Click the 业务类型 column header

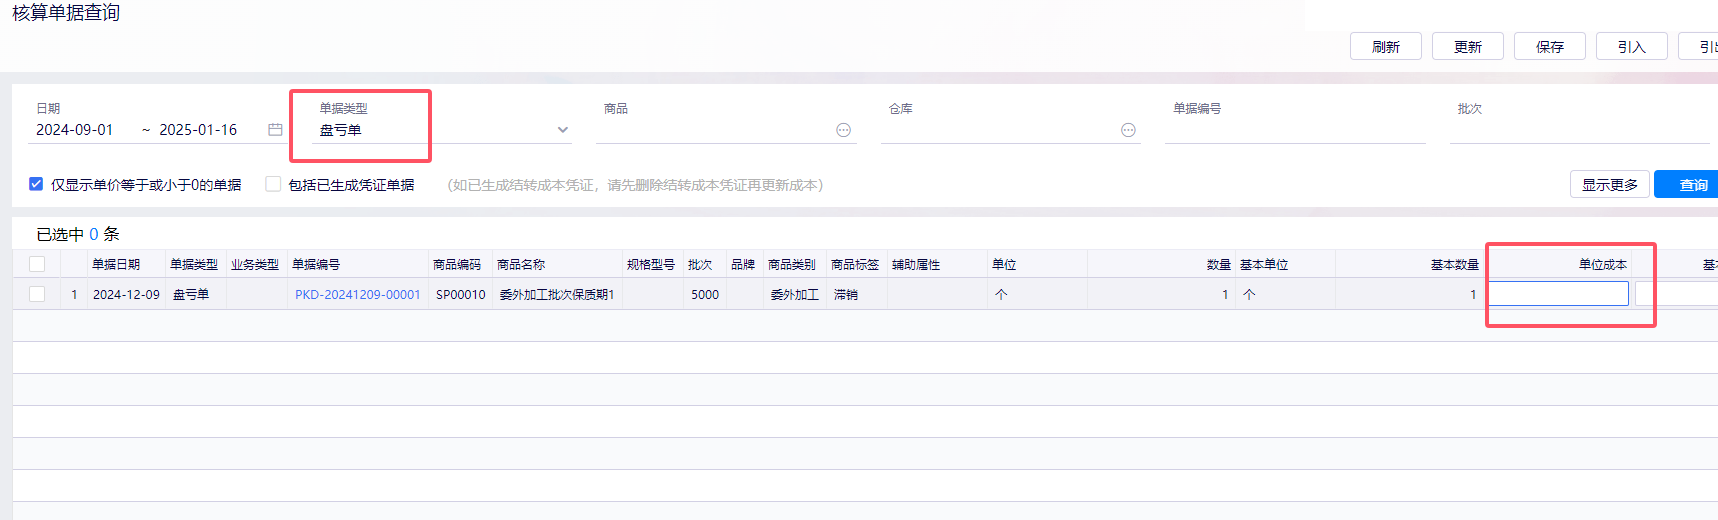point(255,265)
